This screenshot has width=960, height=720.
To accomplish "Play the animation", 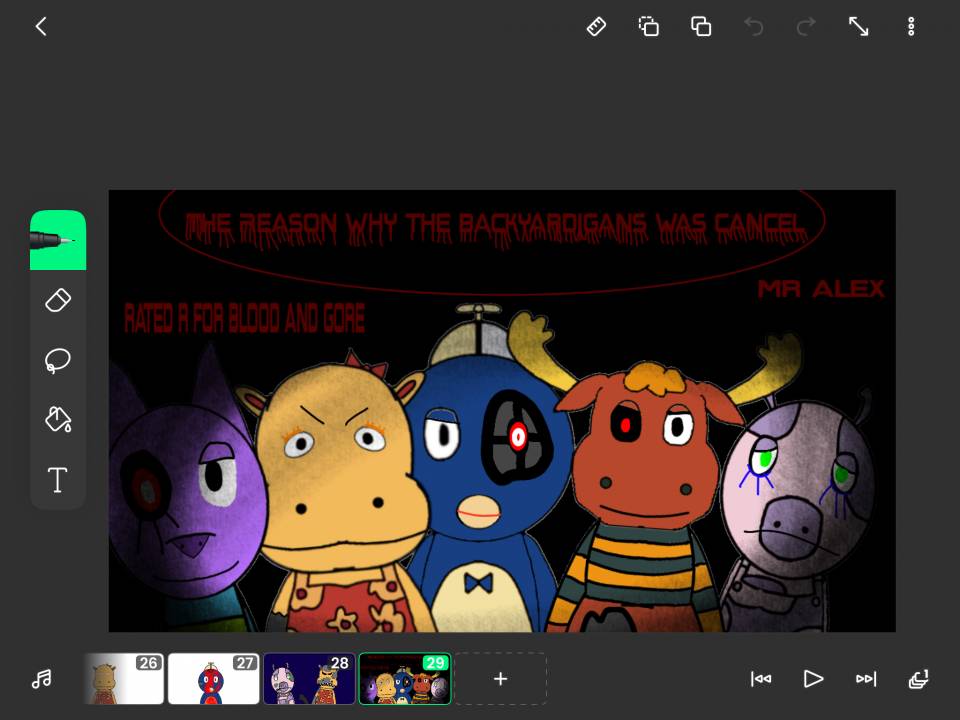I will [813, 679].
